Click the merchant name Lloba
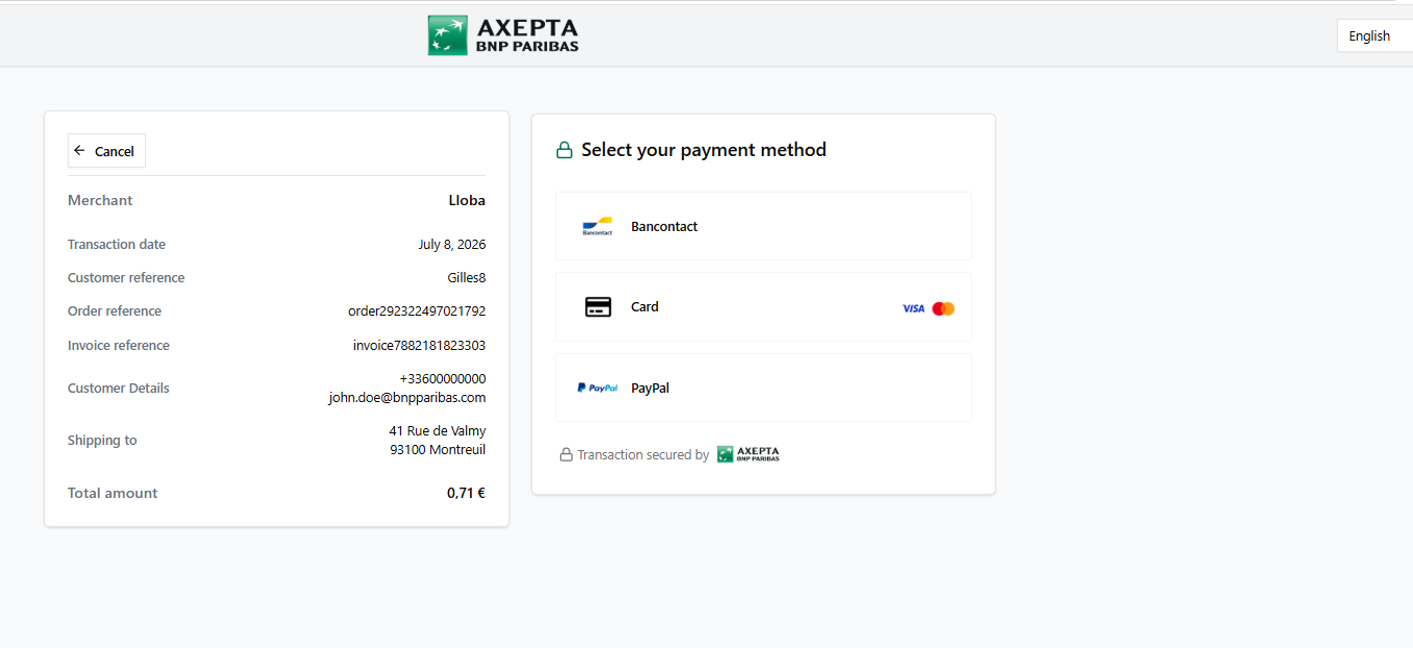1413x648 pixels. click(467, 200)
